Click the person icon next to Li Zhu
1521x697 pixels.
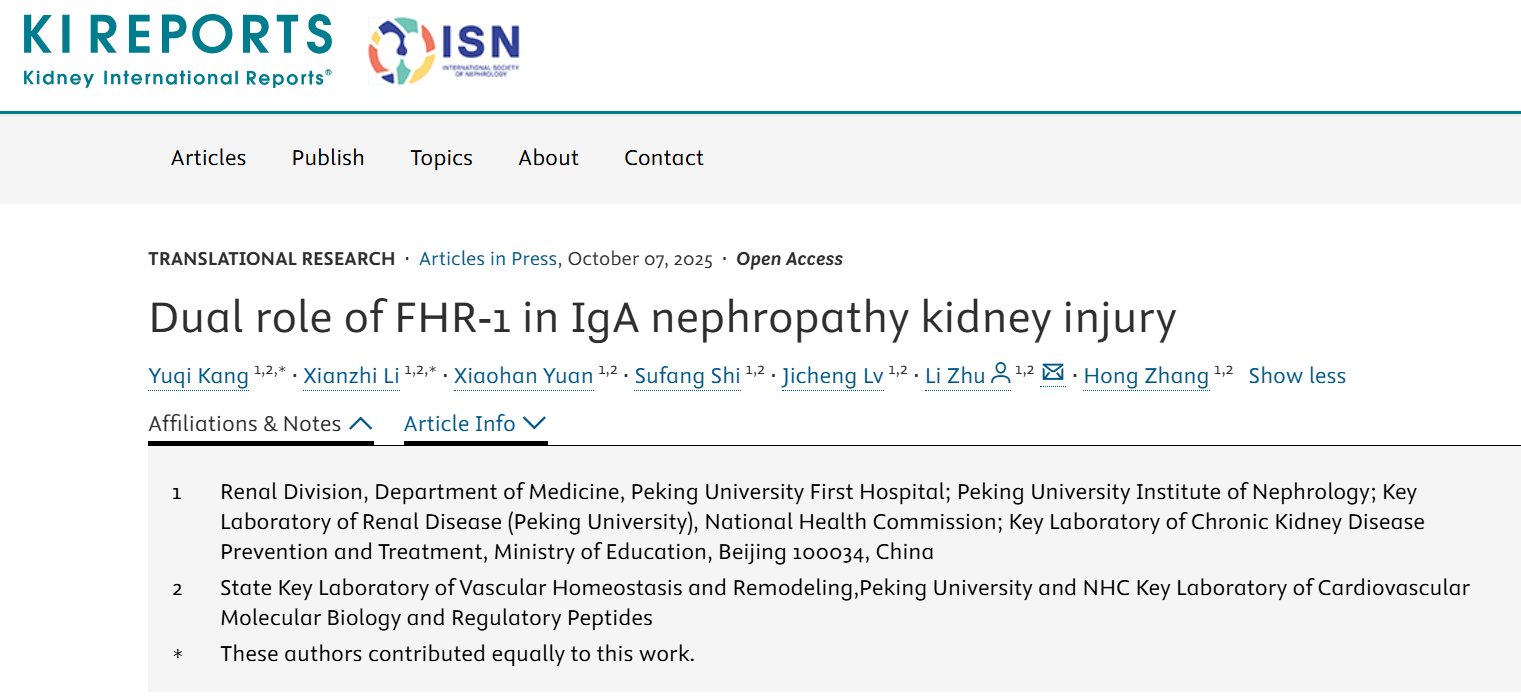click(1000, 375)
